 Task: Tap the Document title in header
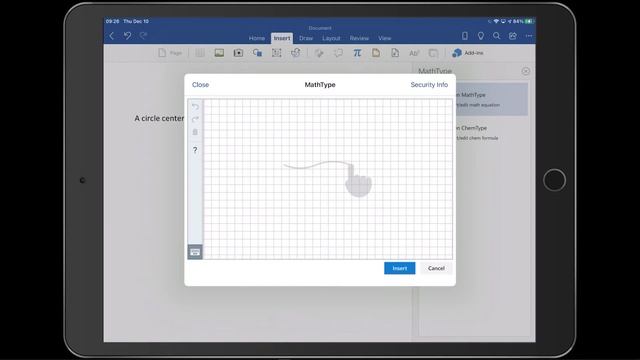(x=320, y=28)
